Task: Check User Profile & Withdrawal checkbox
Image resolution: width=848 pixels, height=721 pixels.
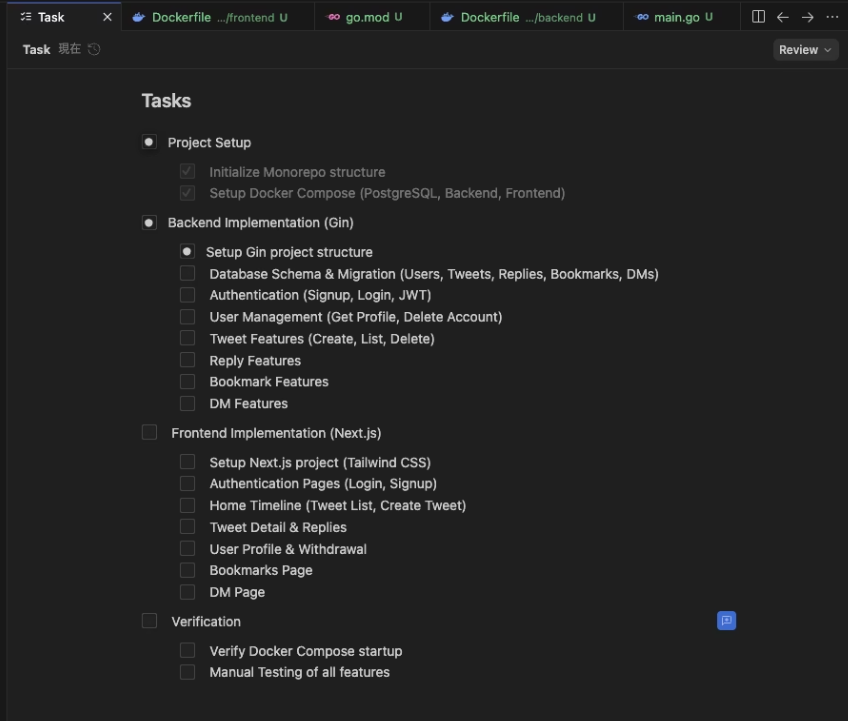Action: (x=187, y=548)
